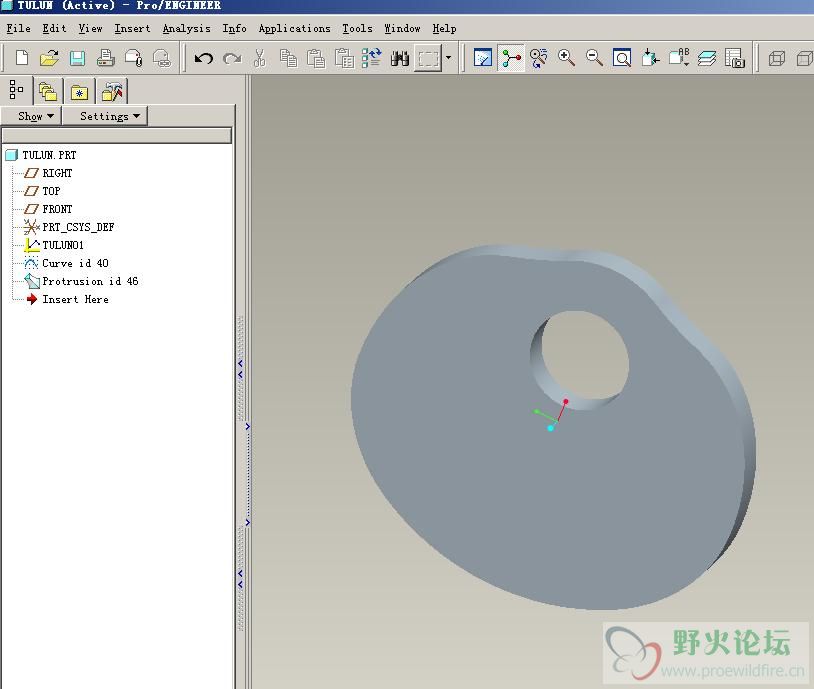Image resolution: width=814 pixels, height=689 pixels.
Task: Activate the box selection tool
Action: [428, 58]
